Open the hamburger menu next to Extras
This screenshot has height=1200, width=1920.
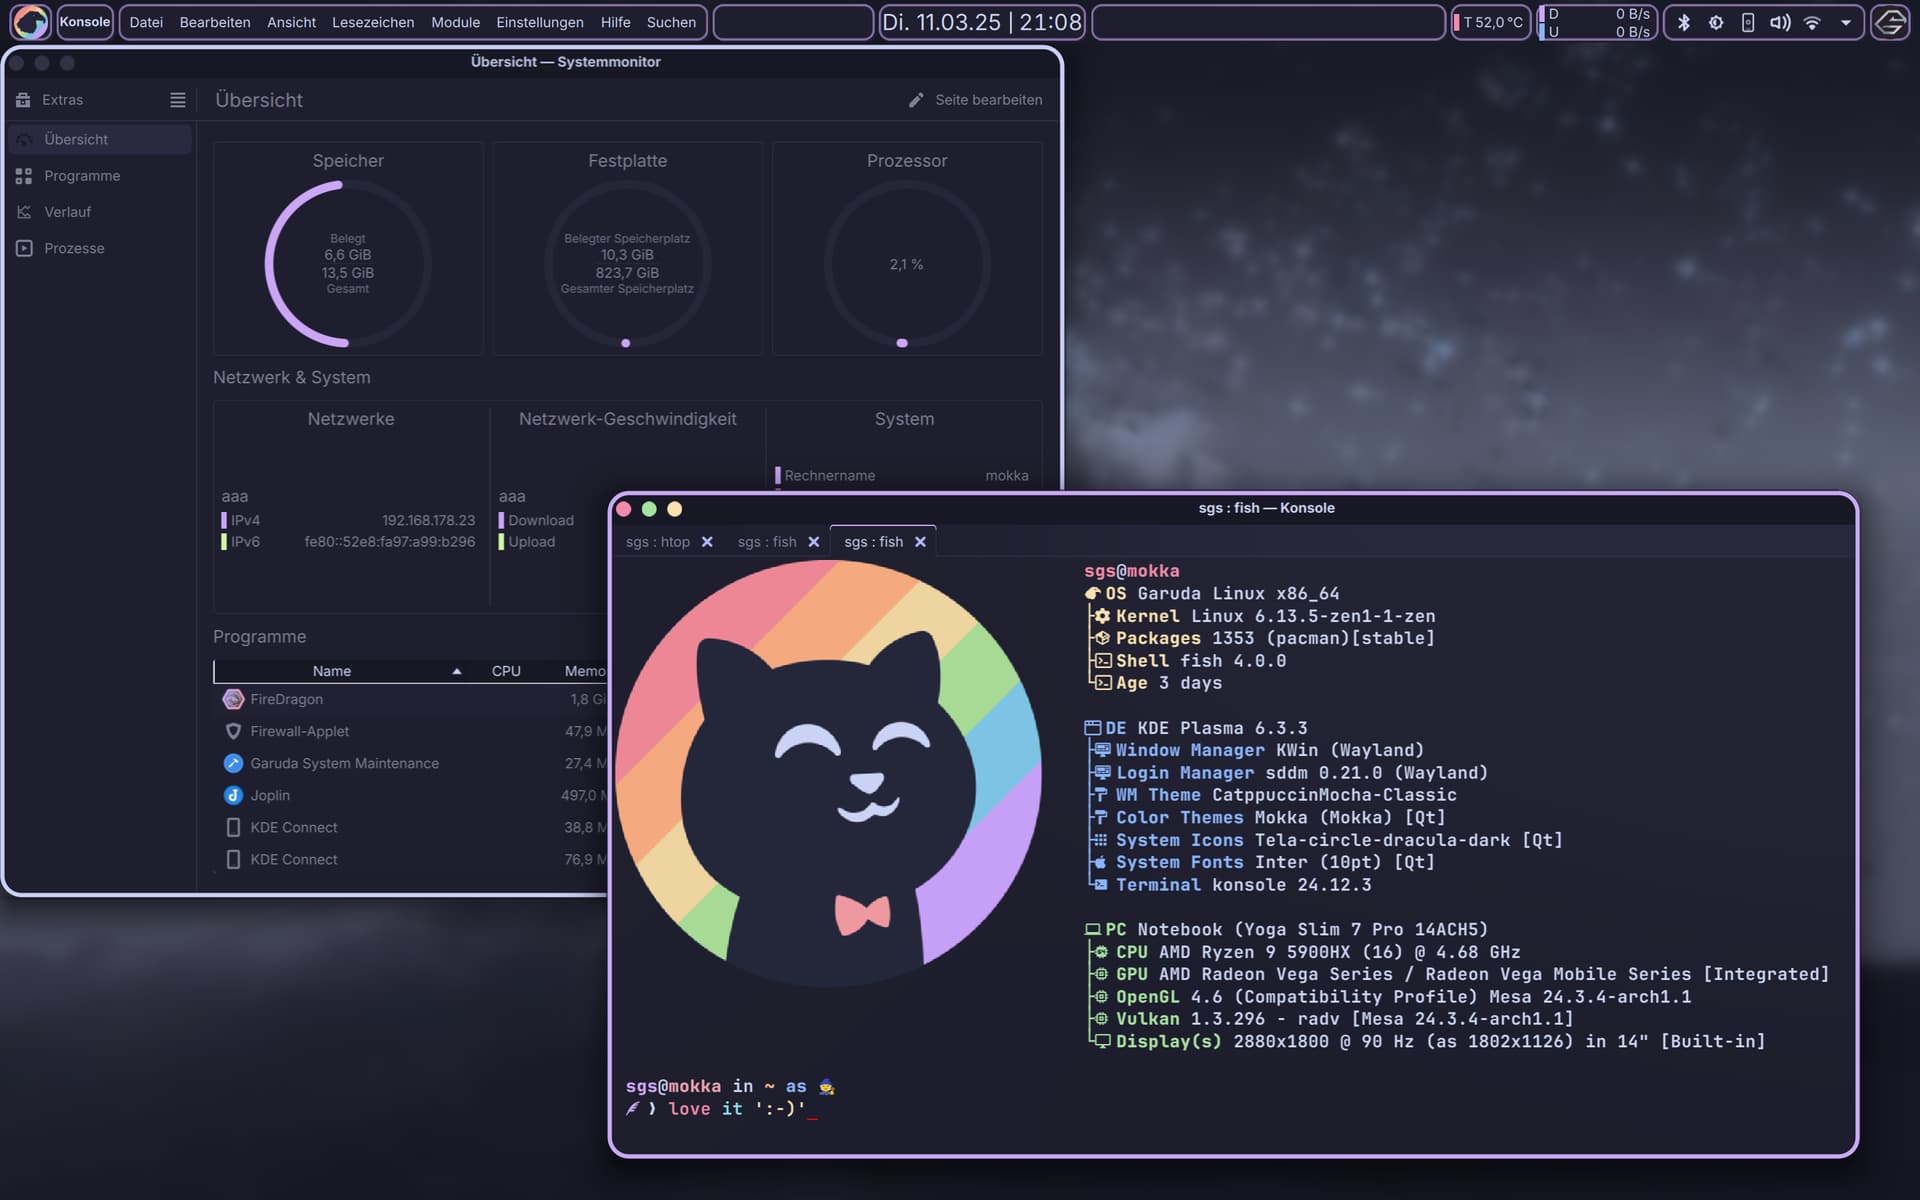pyautogui.click(x=178, y=100)
